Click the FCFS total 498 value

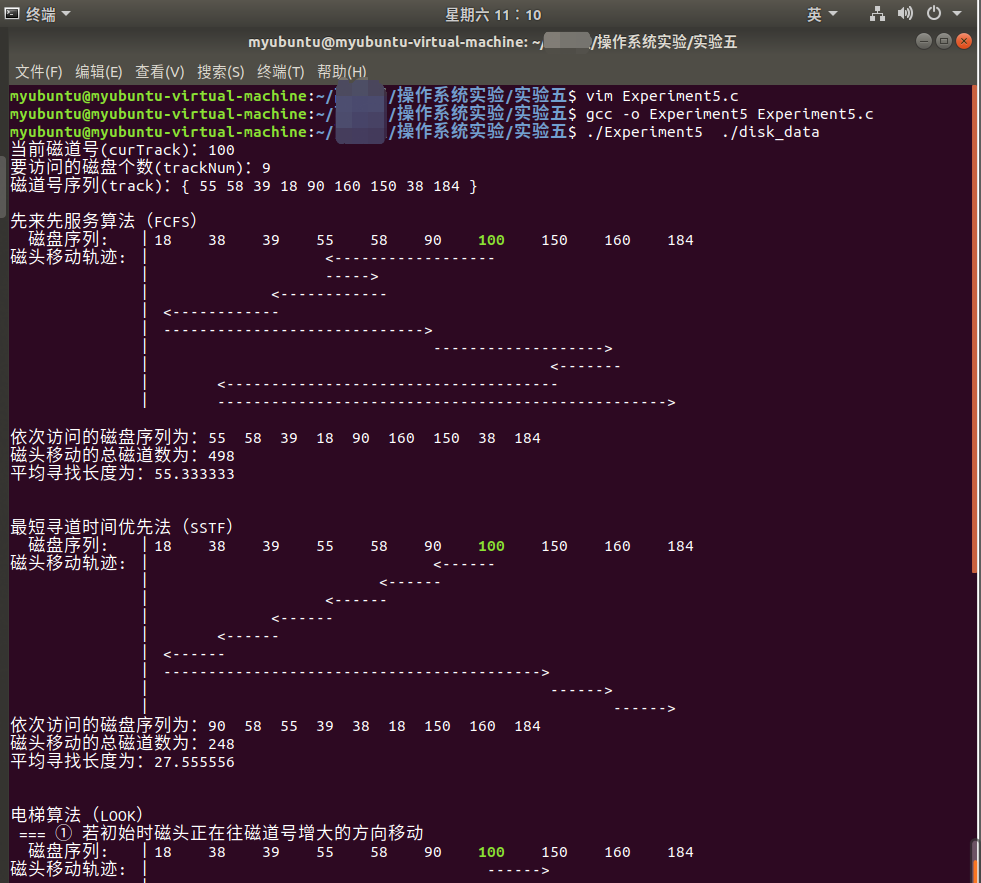(221, 456)
